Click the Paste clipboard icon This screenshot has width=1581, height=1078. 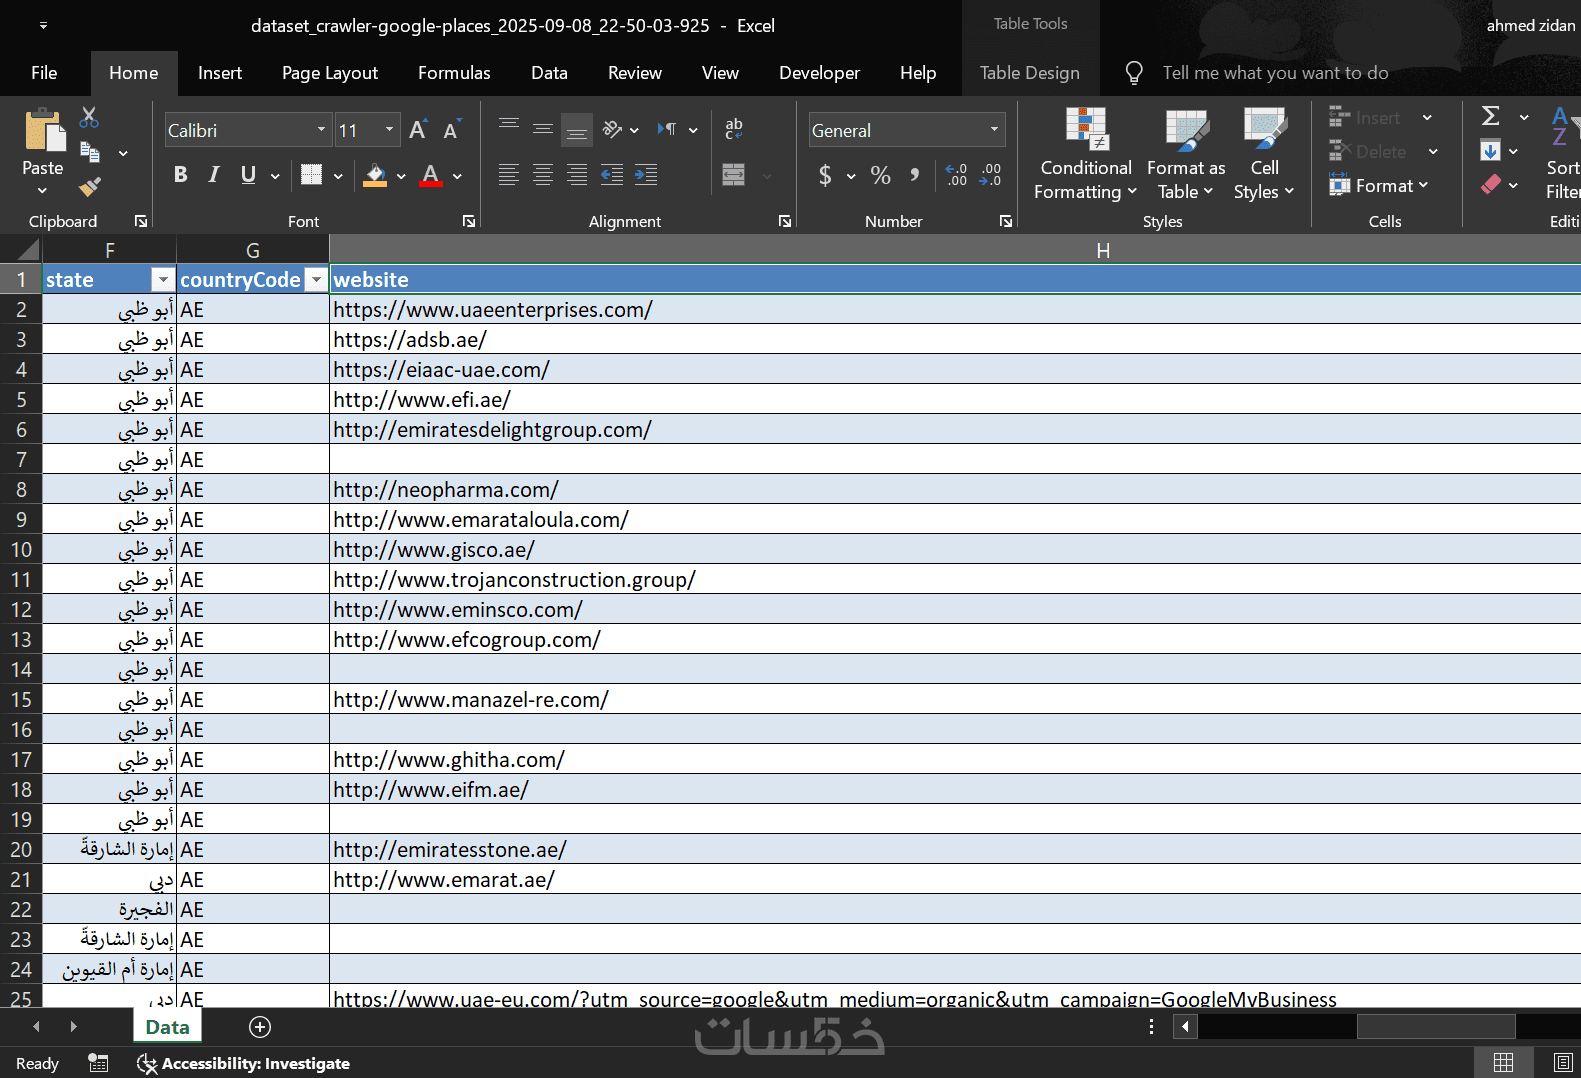pyautogui.click(x=44, y=131)
